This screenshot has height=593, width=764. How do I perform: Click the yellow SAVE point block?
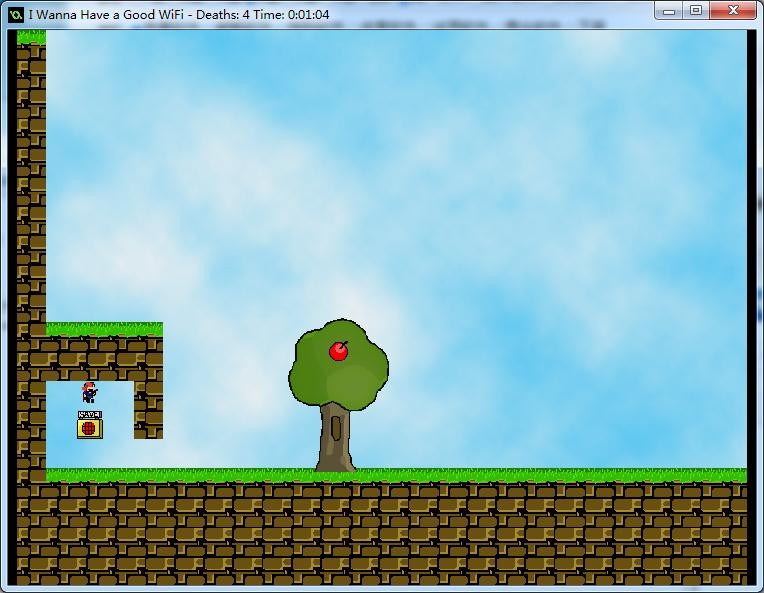tap(89, 427)
